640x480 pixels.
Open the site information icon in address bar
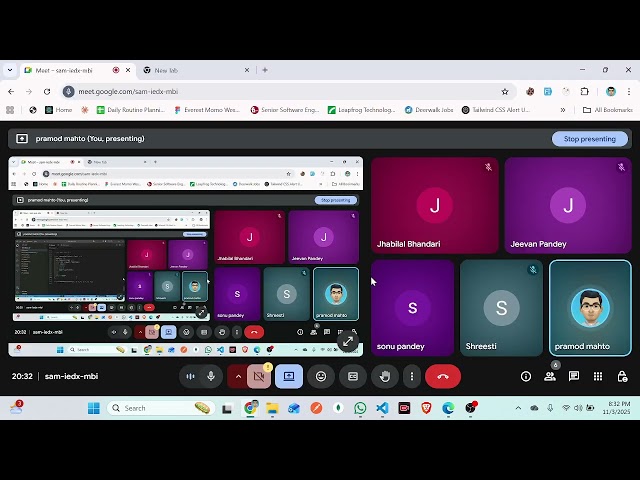[x=69, y=91]
